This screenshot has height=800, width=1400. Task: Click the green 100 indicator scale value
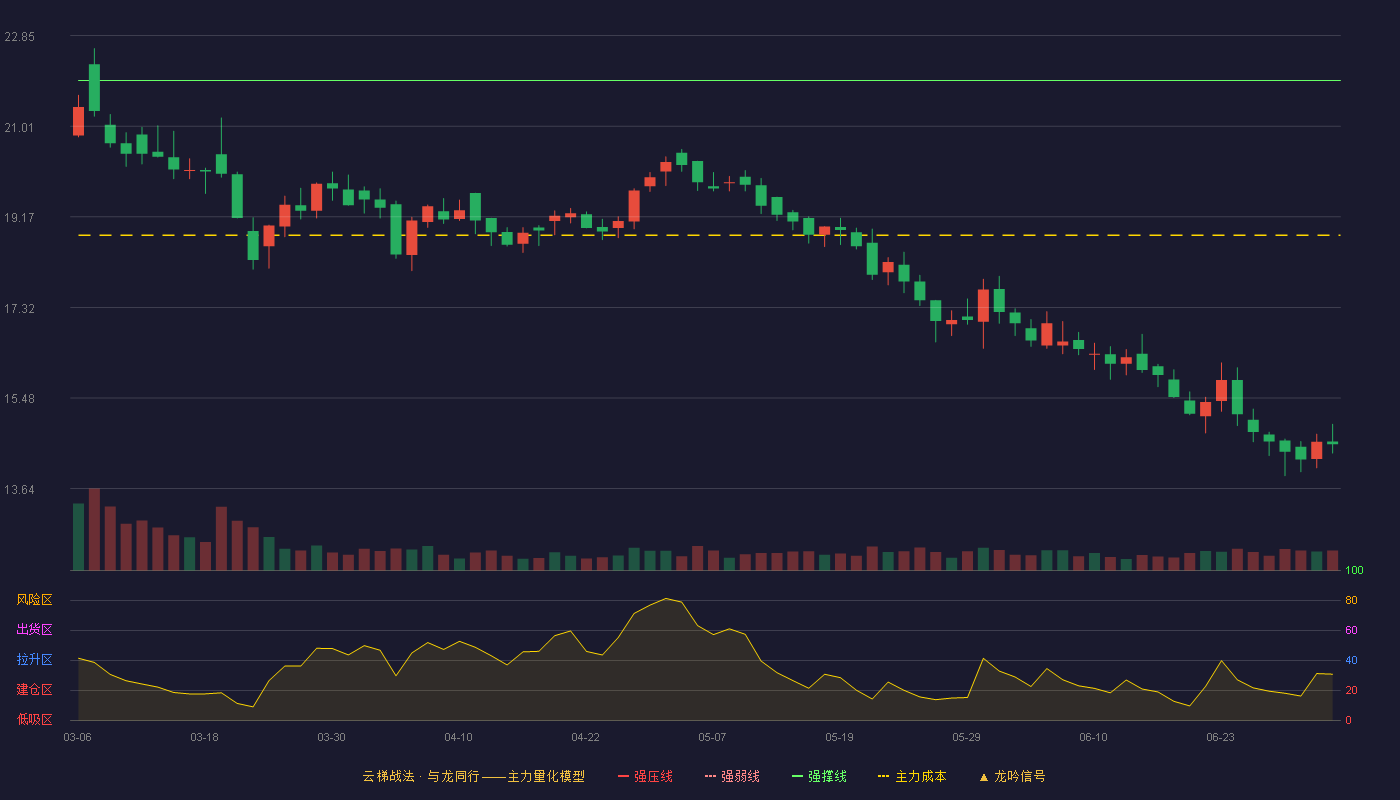point(1354,570)
